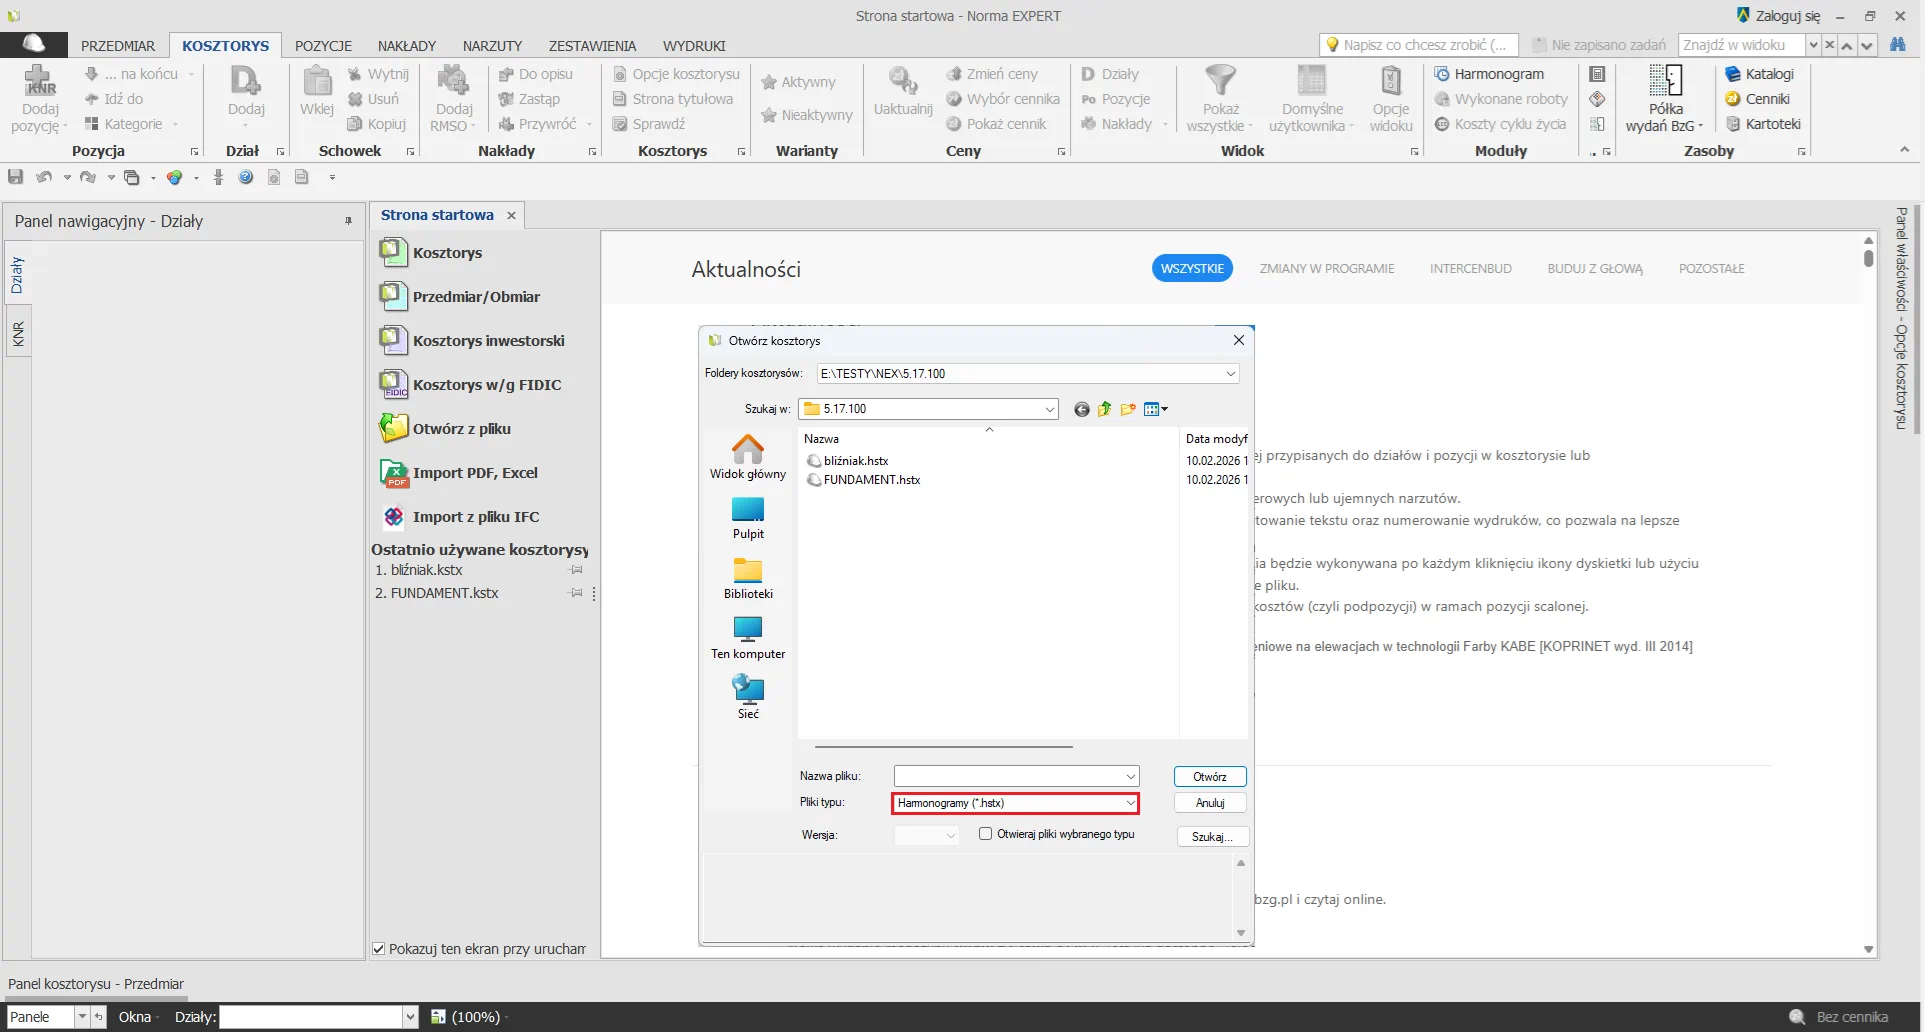Select the FUNDAMENT.hstx file
This screenshot has width=1925, height=1032.
[871, 480]
